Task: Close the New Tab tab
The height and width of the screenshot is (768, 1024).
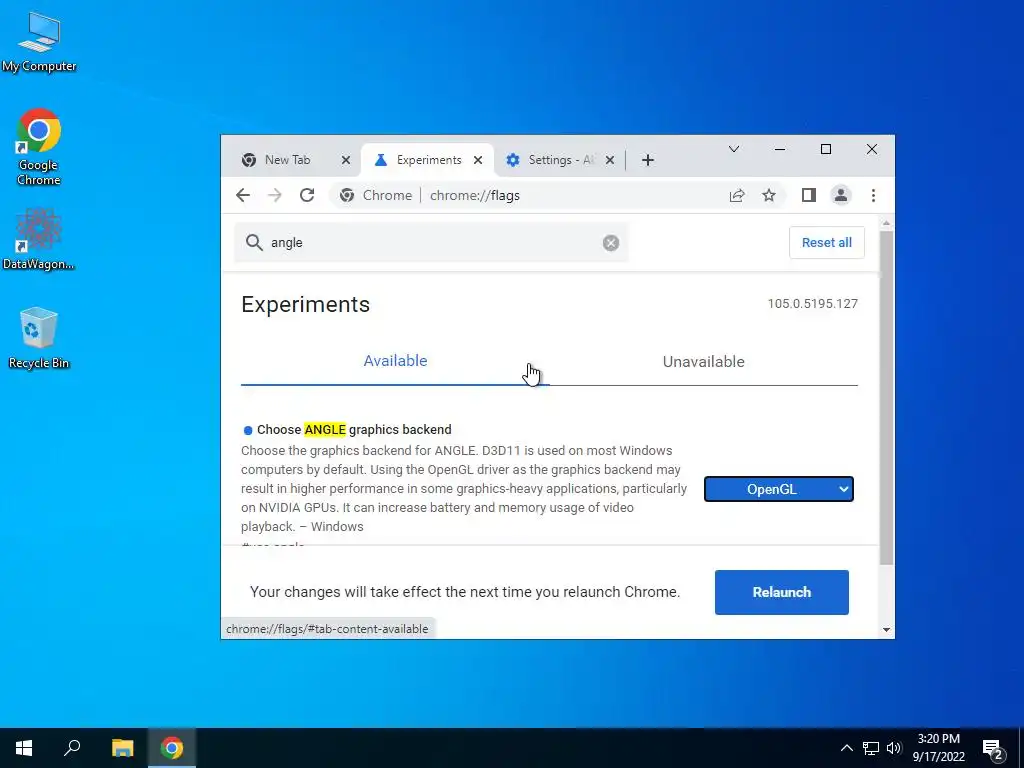Action: tap(346, 160)
